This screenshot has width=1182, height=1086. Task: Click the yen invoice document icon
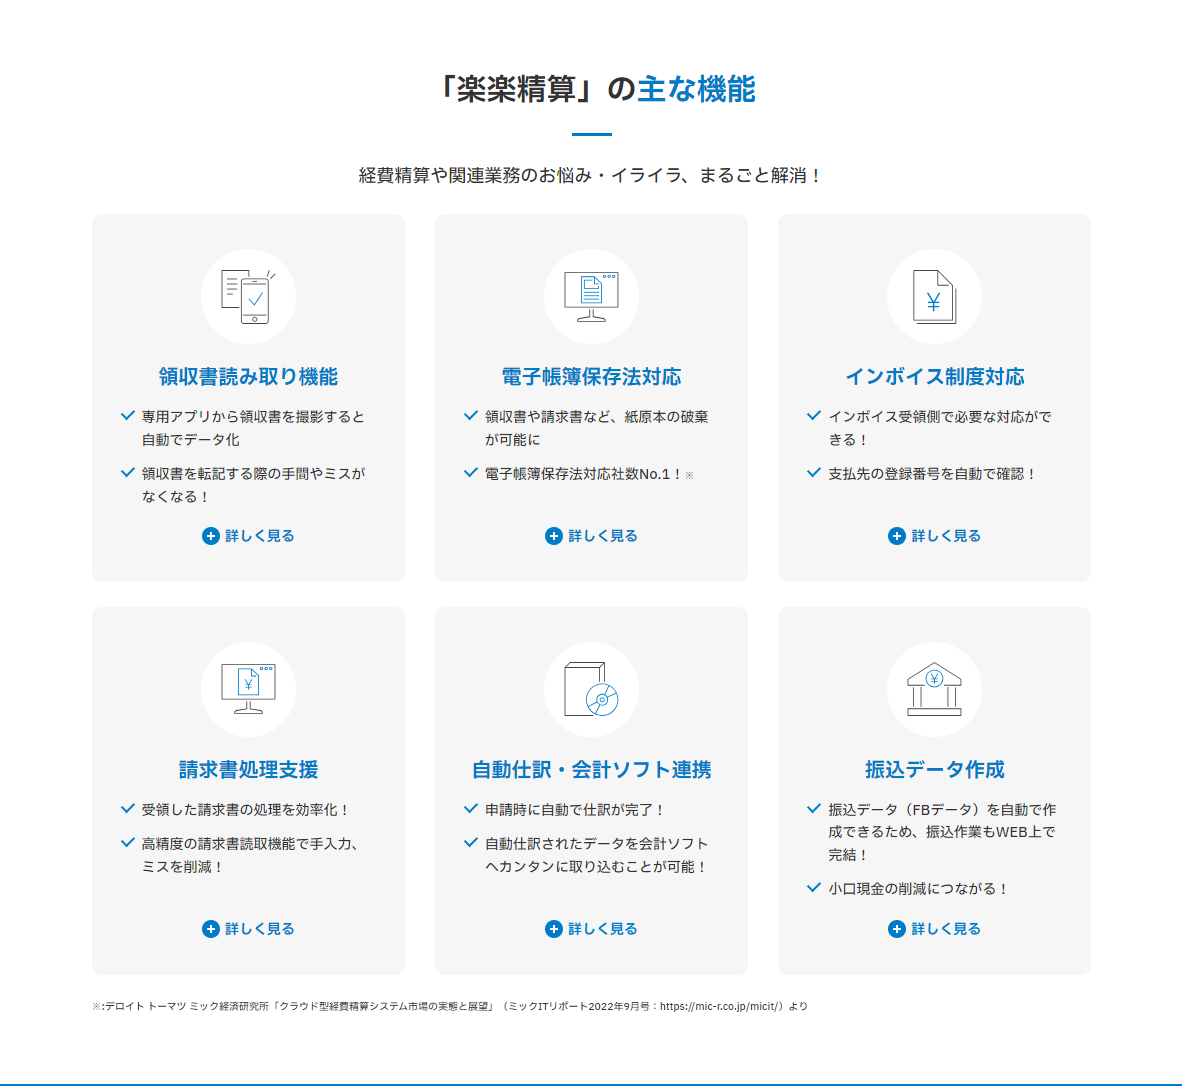[x=934, y=297]
